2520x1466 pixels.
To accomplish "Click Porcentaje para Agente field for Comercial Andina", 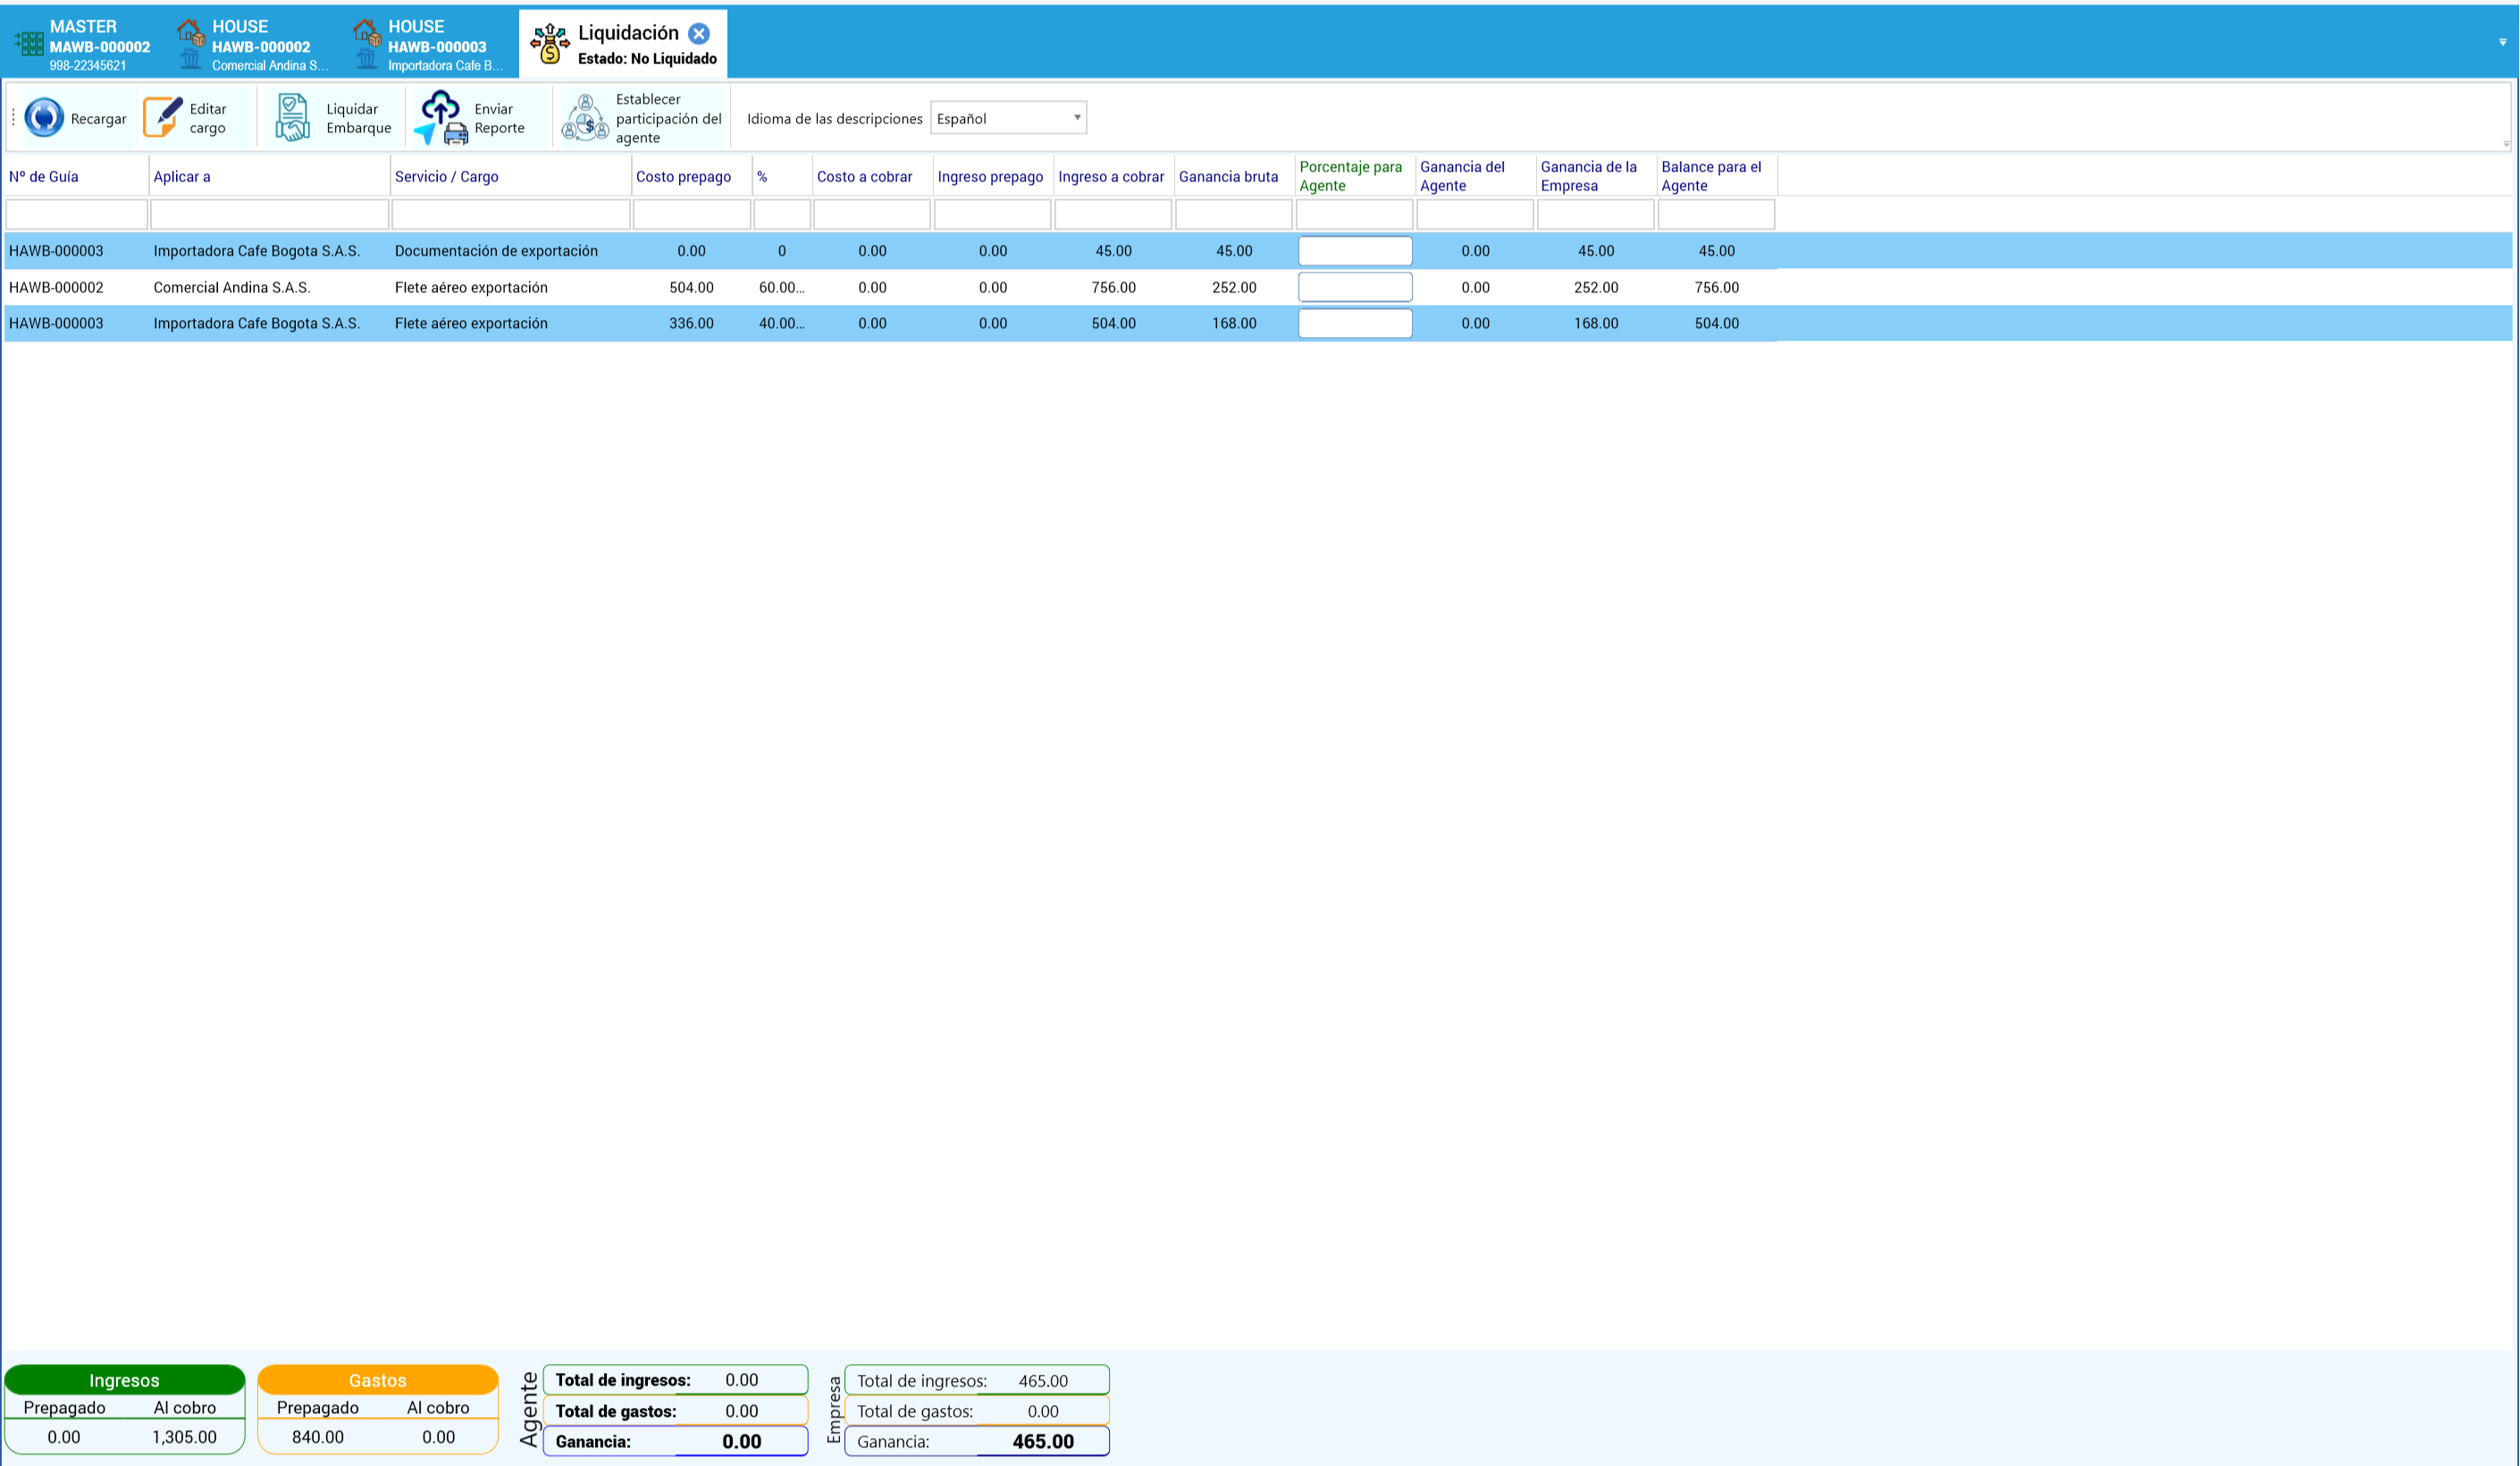I will (1355, 287).
